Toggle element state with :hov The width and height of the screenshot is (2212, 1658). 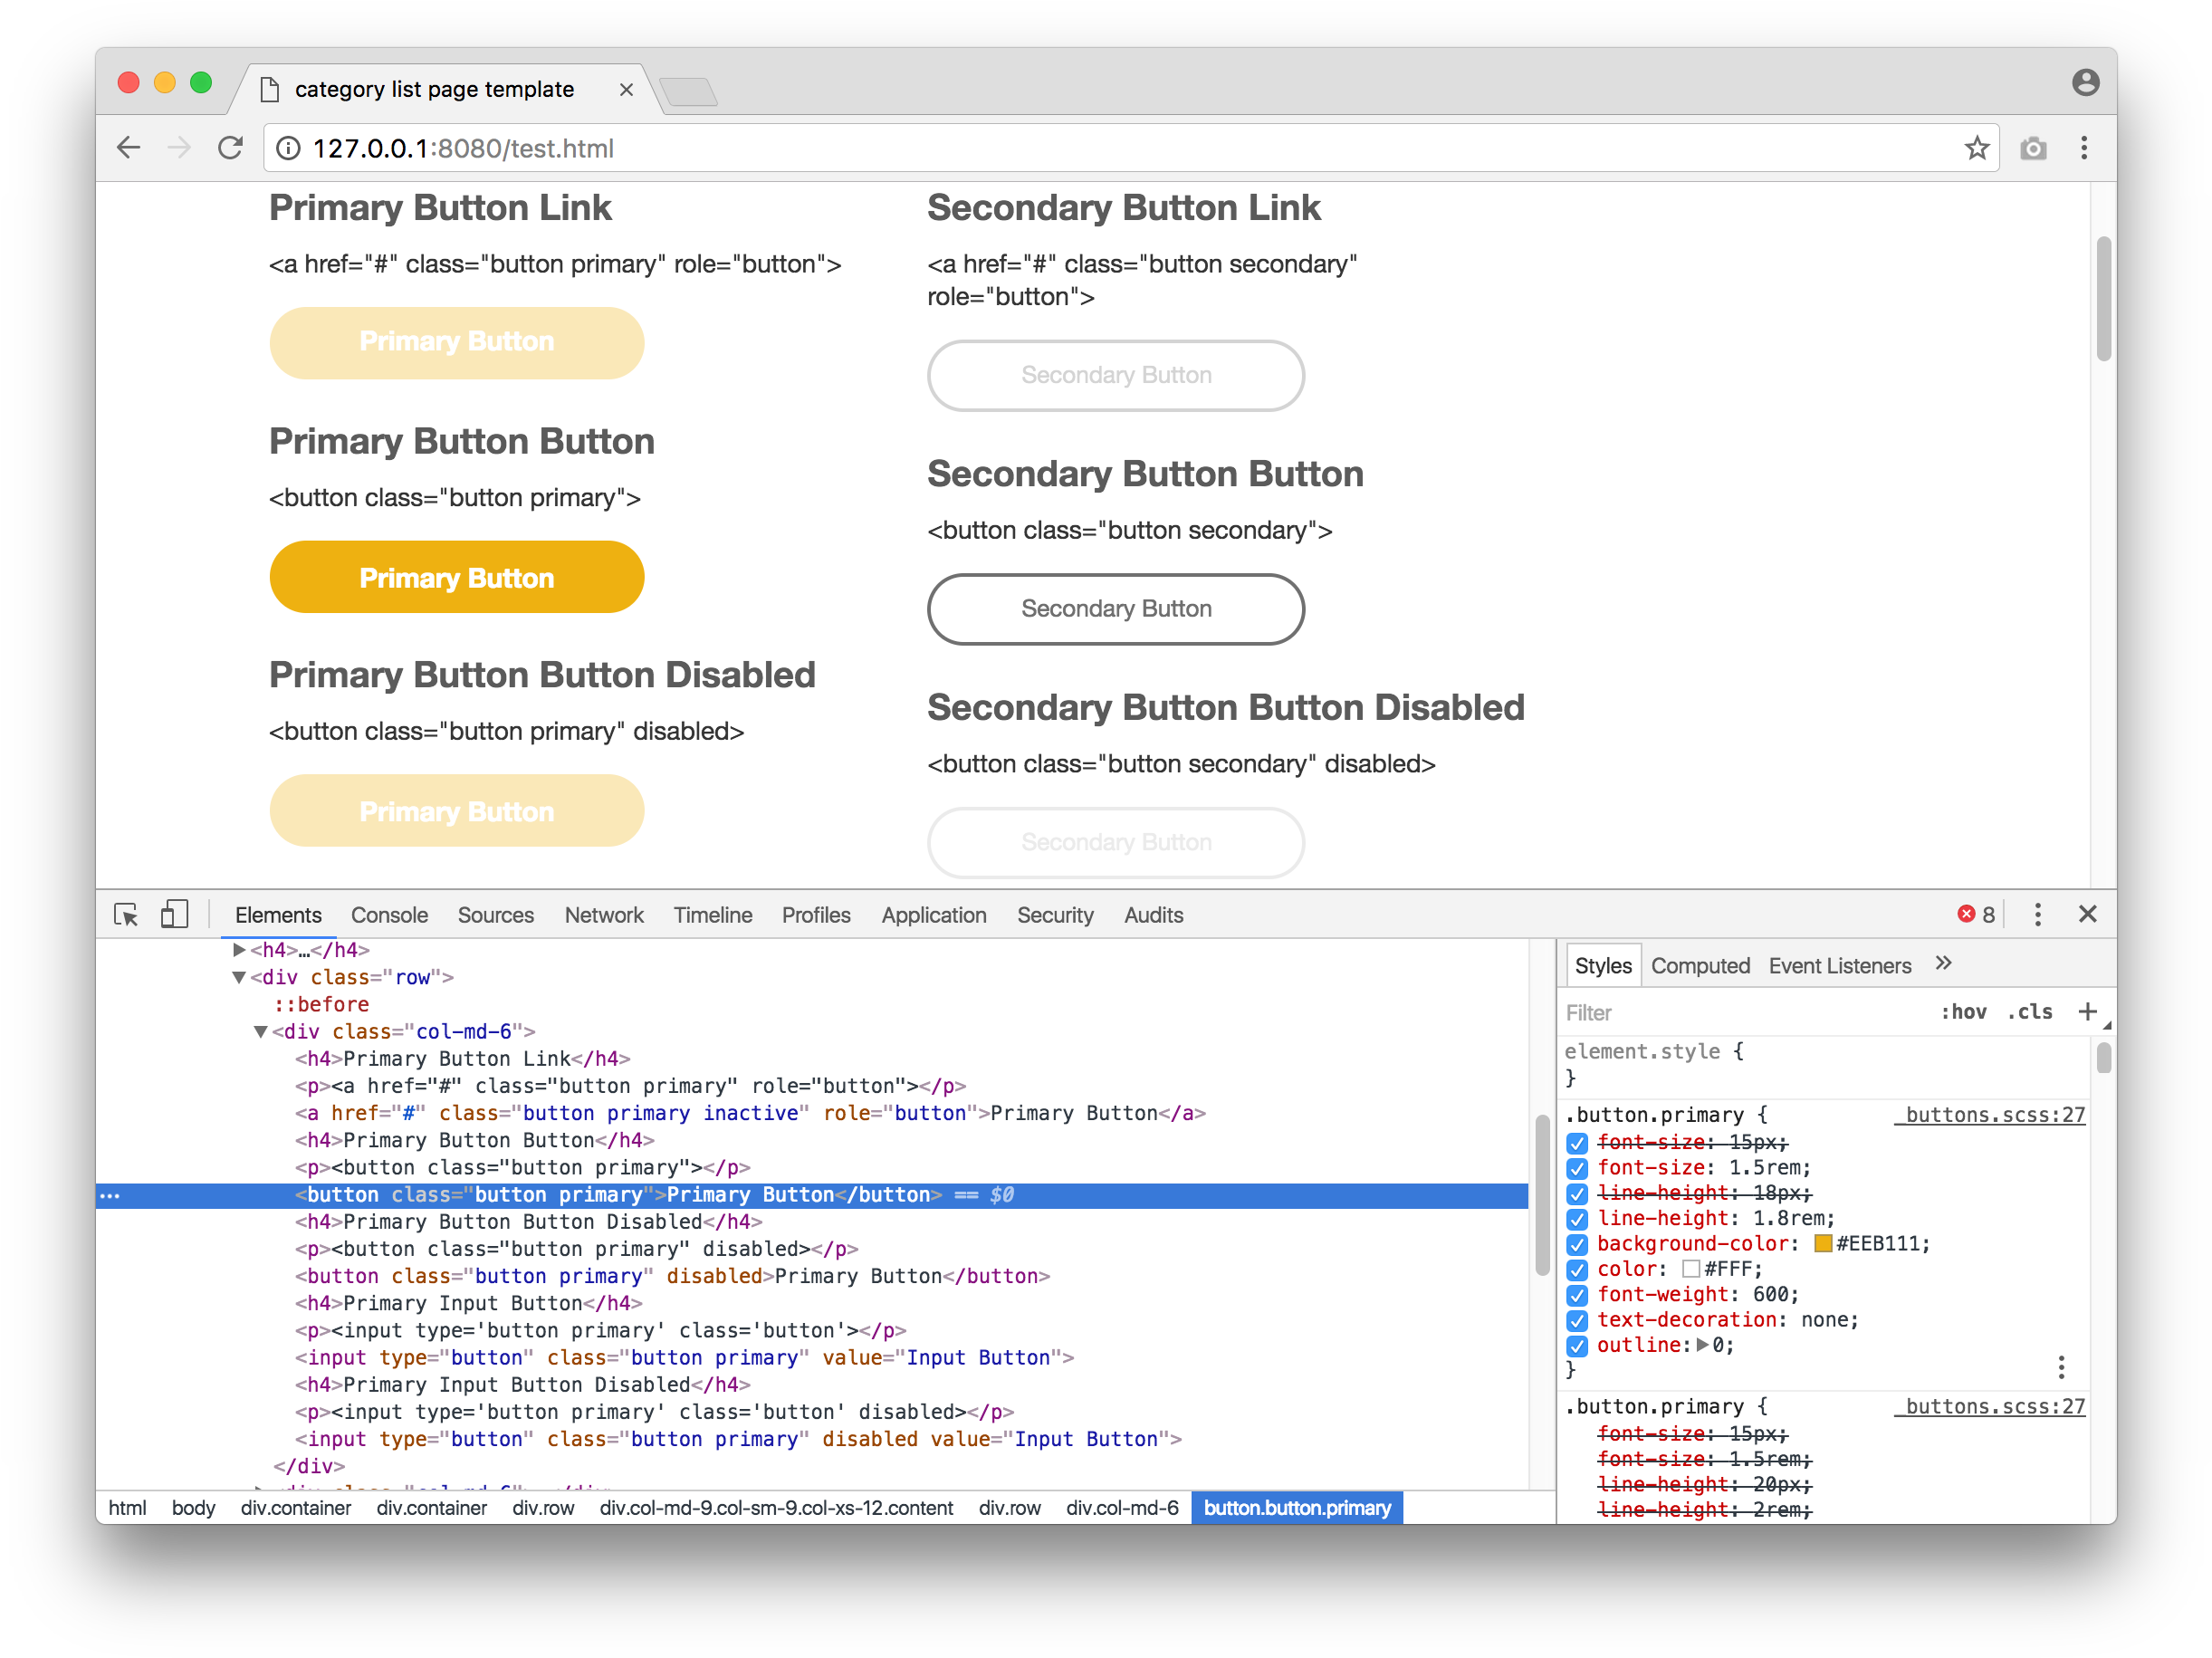point(1963,1011)
